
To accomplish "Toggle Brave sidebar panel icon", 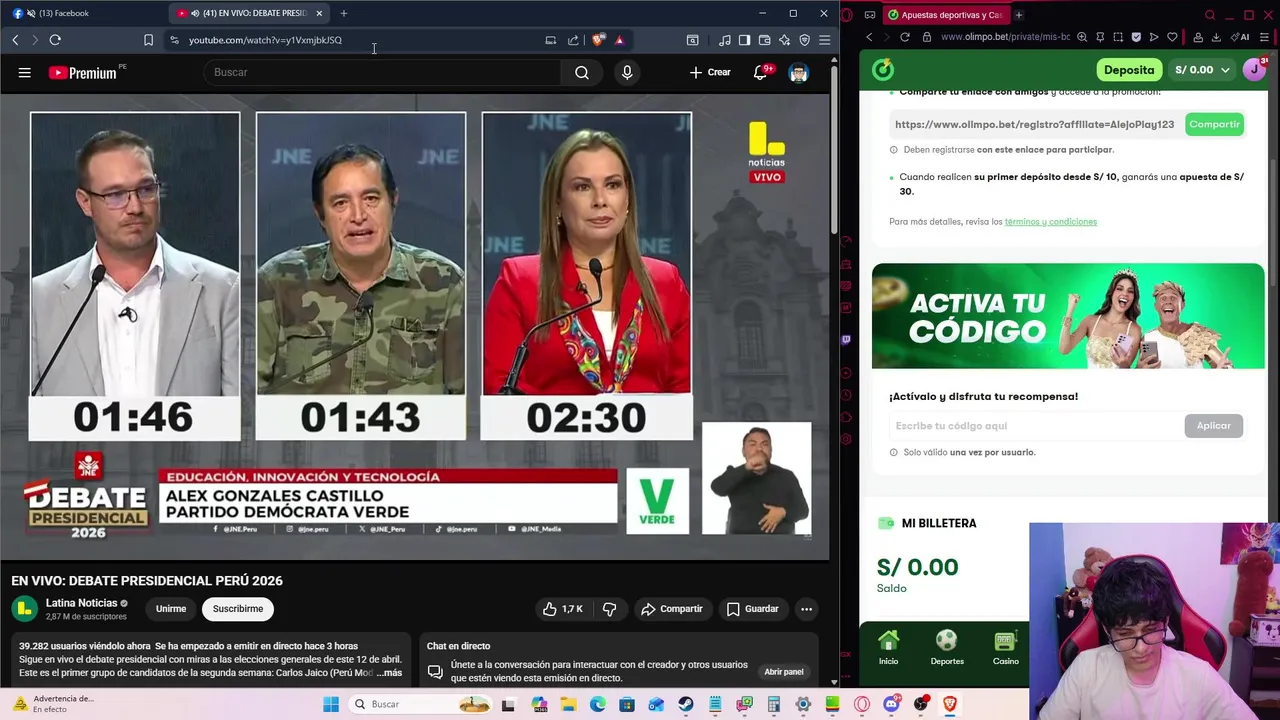I will coord(744,40).
